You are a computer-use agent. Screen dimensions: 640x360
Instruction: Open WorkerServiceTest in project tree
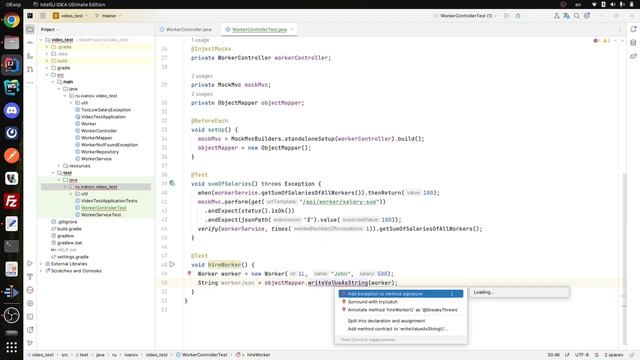(x=100, y=215)
